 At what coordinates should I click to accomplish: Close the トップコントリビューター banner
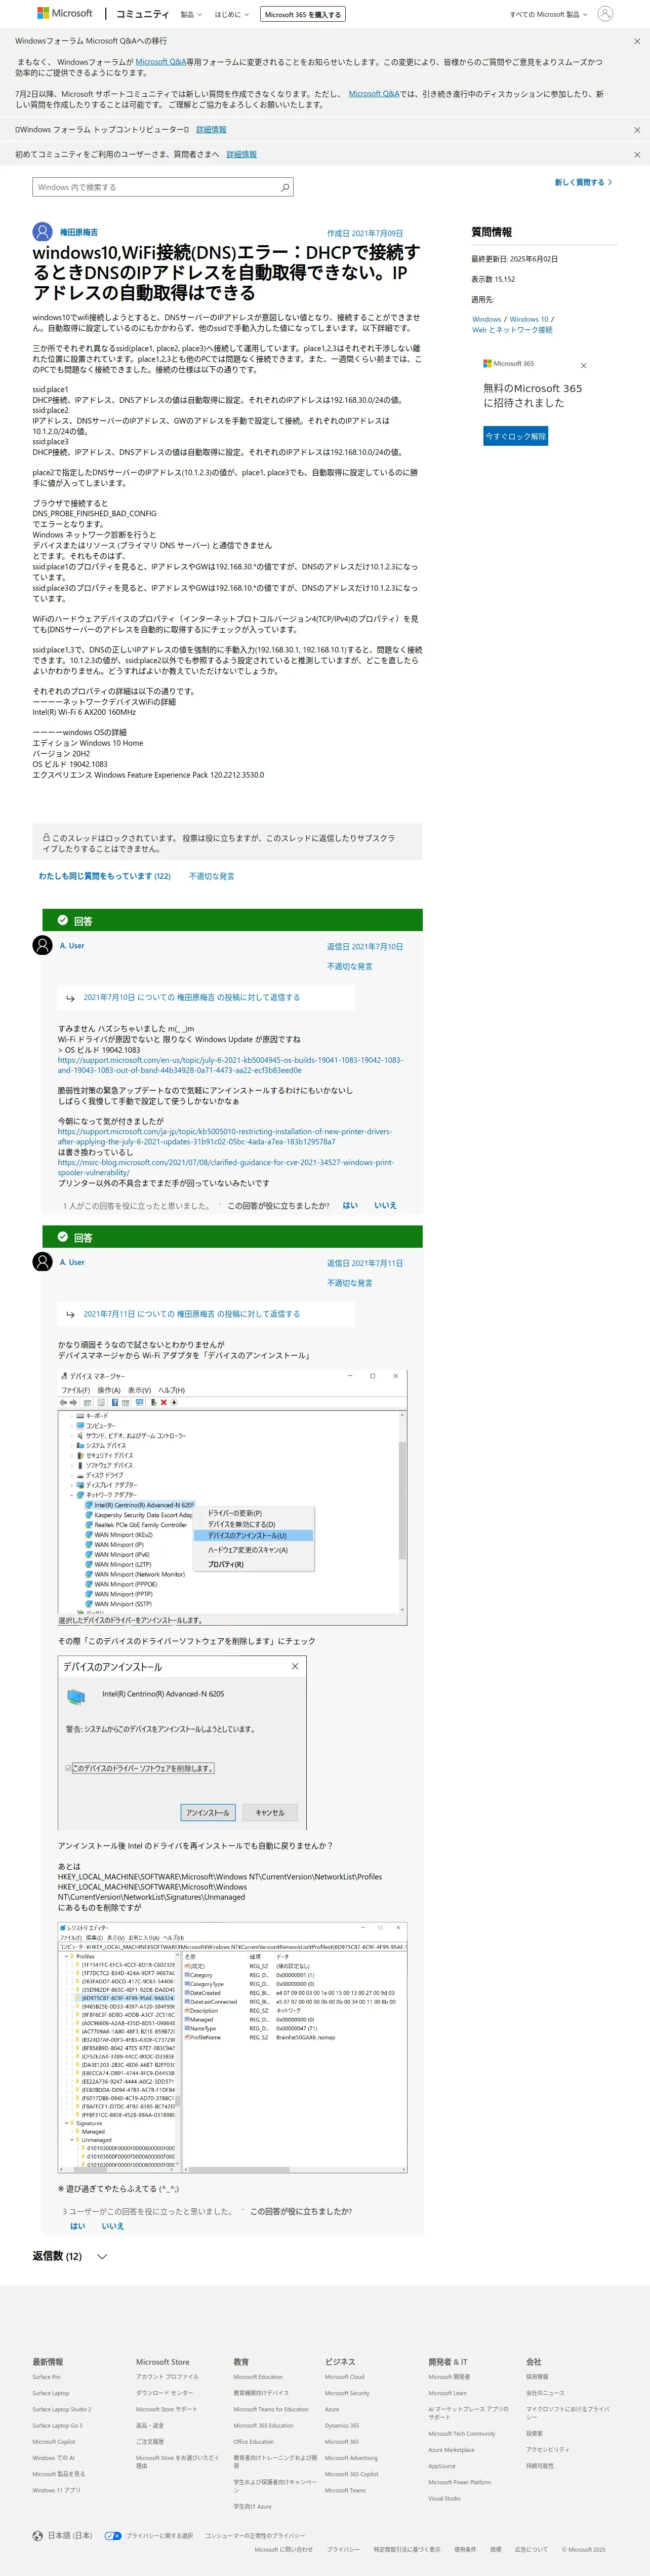(x=637, y=130)
